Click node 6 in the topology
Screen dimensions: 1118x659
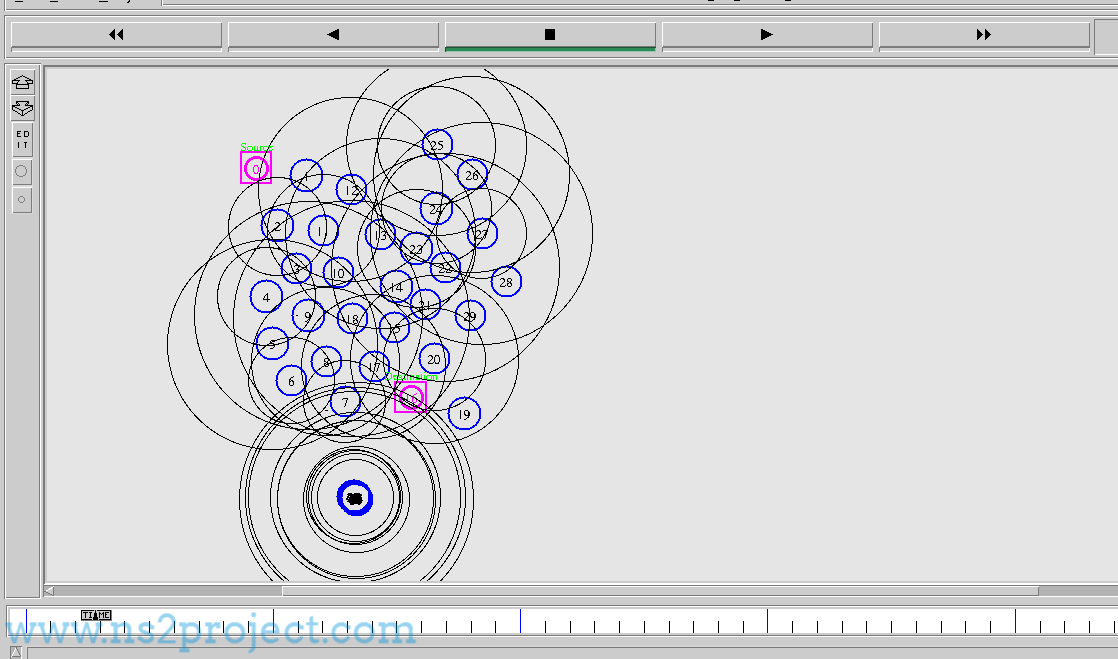291,381
